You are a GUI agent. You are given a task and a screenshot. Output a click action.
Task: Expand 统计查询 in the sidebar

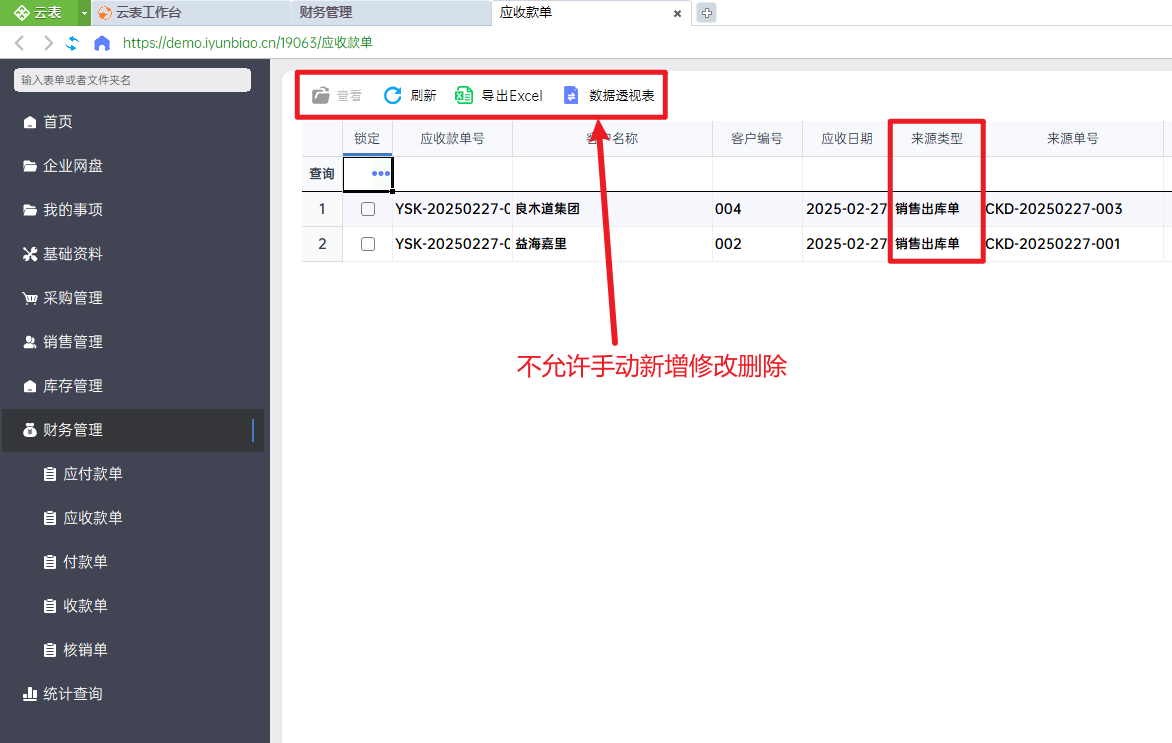pos(133,694)
